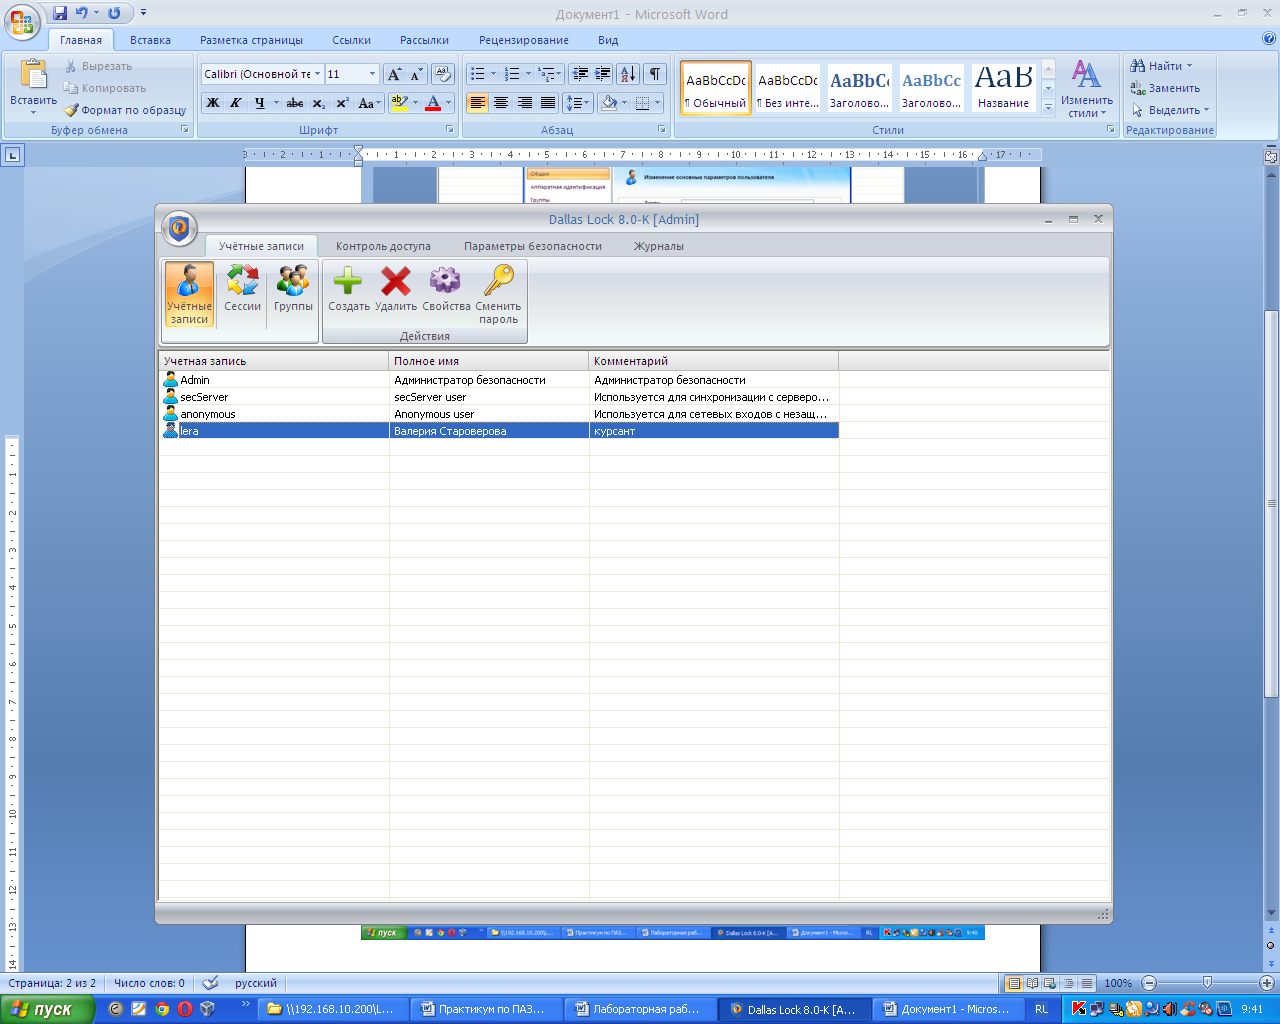Select the lera account row

[499, 431]
